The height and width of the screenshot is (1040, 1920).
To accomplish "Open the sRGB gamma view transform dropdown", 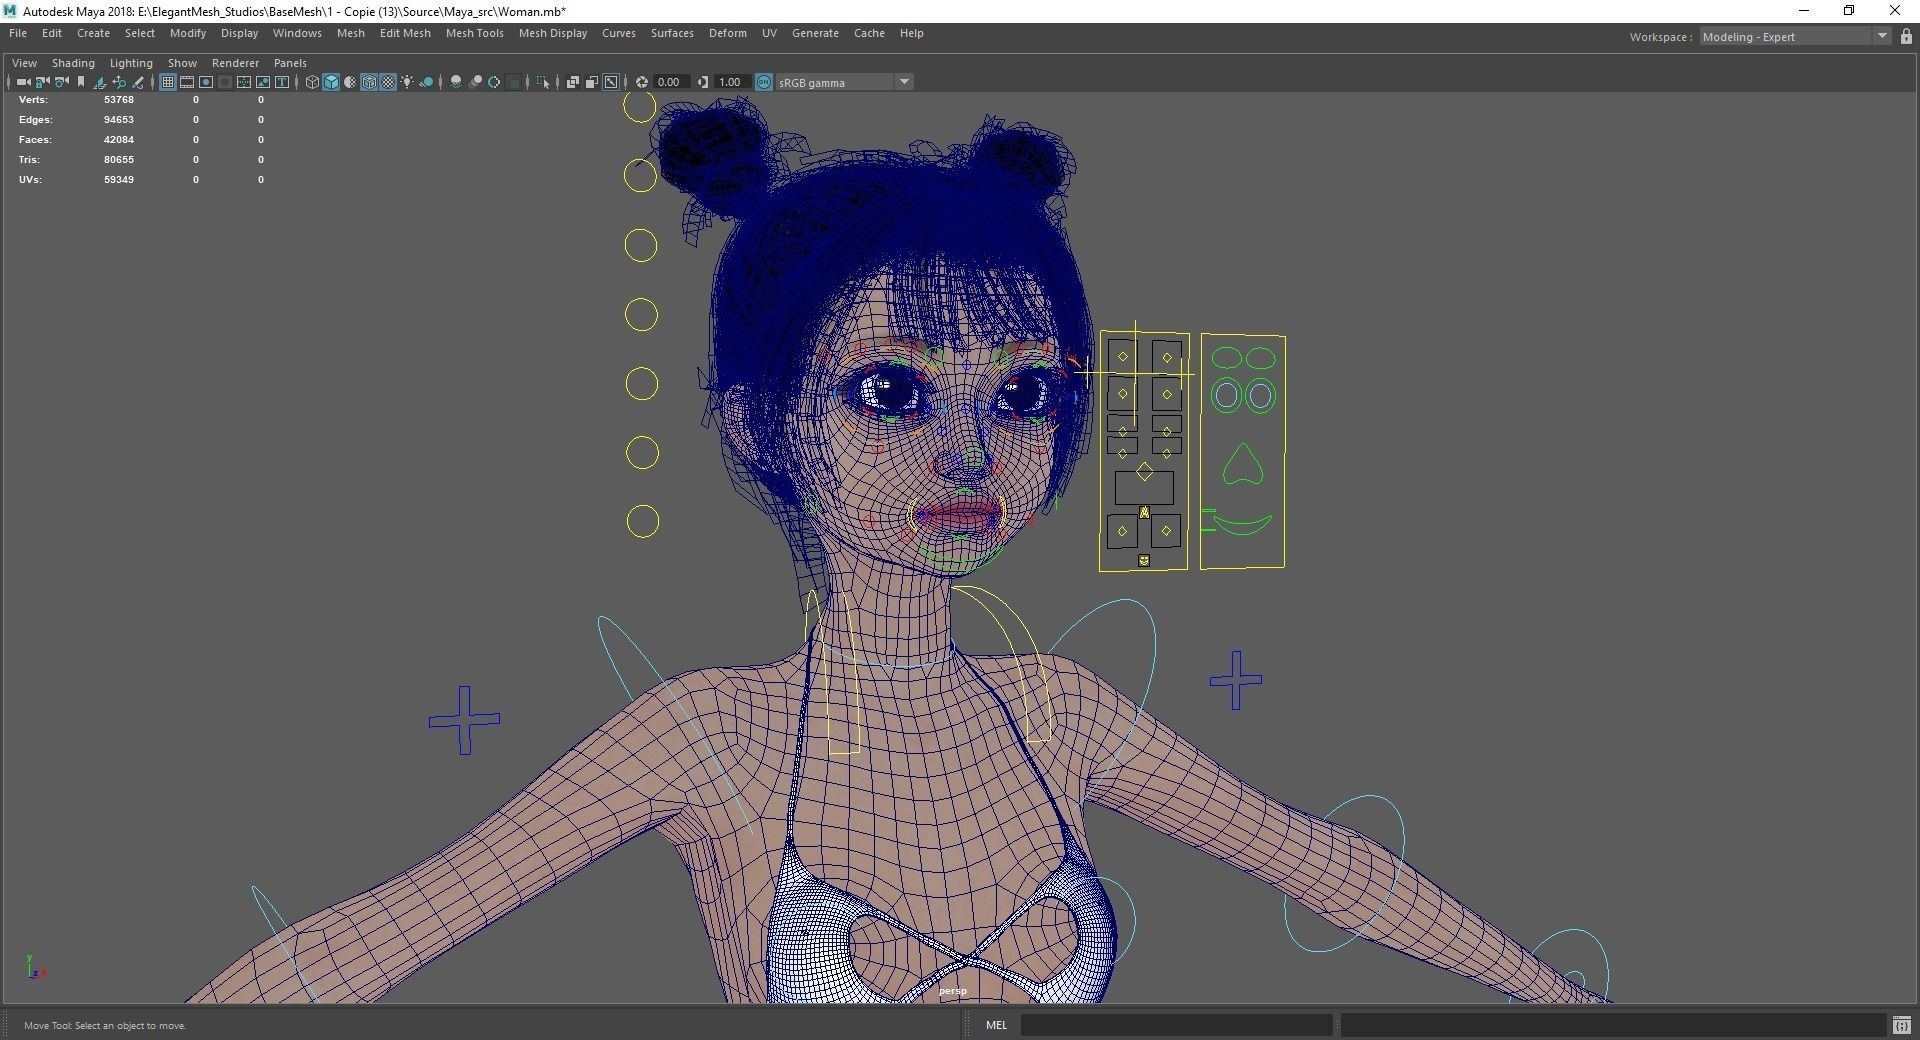I will [845, 82].
